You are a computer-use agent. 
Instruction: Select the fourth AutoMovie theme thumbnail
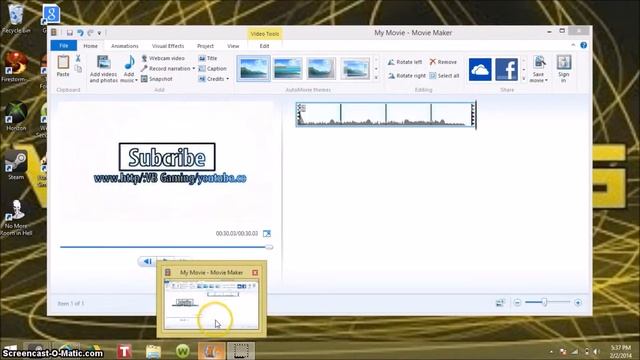[355, 68]
